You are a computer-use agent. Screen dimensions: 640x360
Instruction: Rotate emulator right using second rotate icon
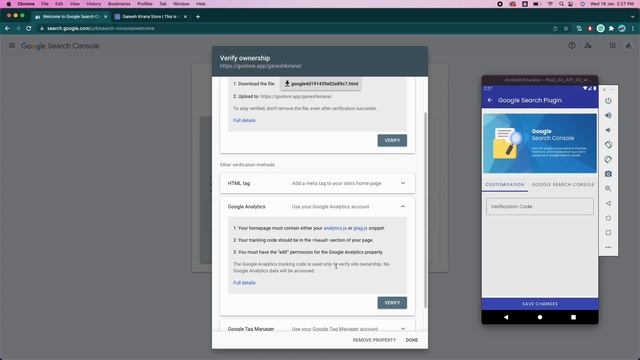(608, 159)
